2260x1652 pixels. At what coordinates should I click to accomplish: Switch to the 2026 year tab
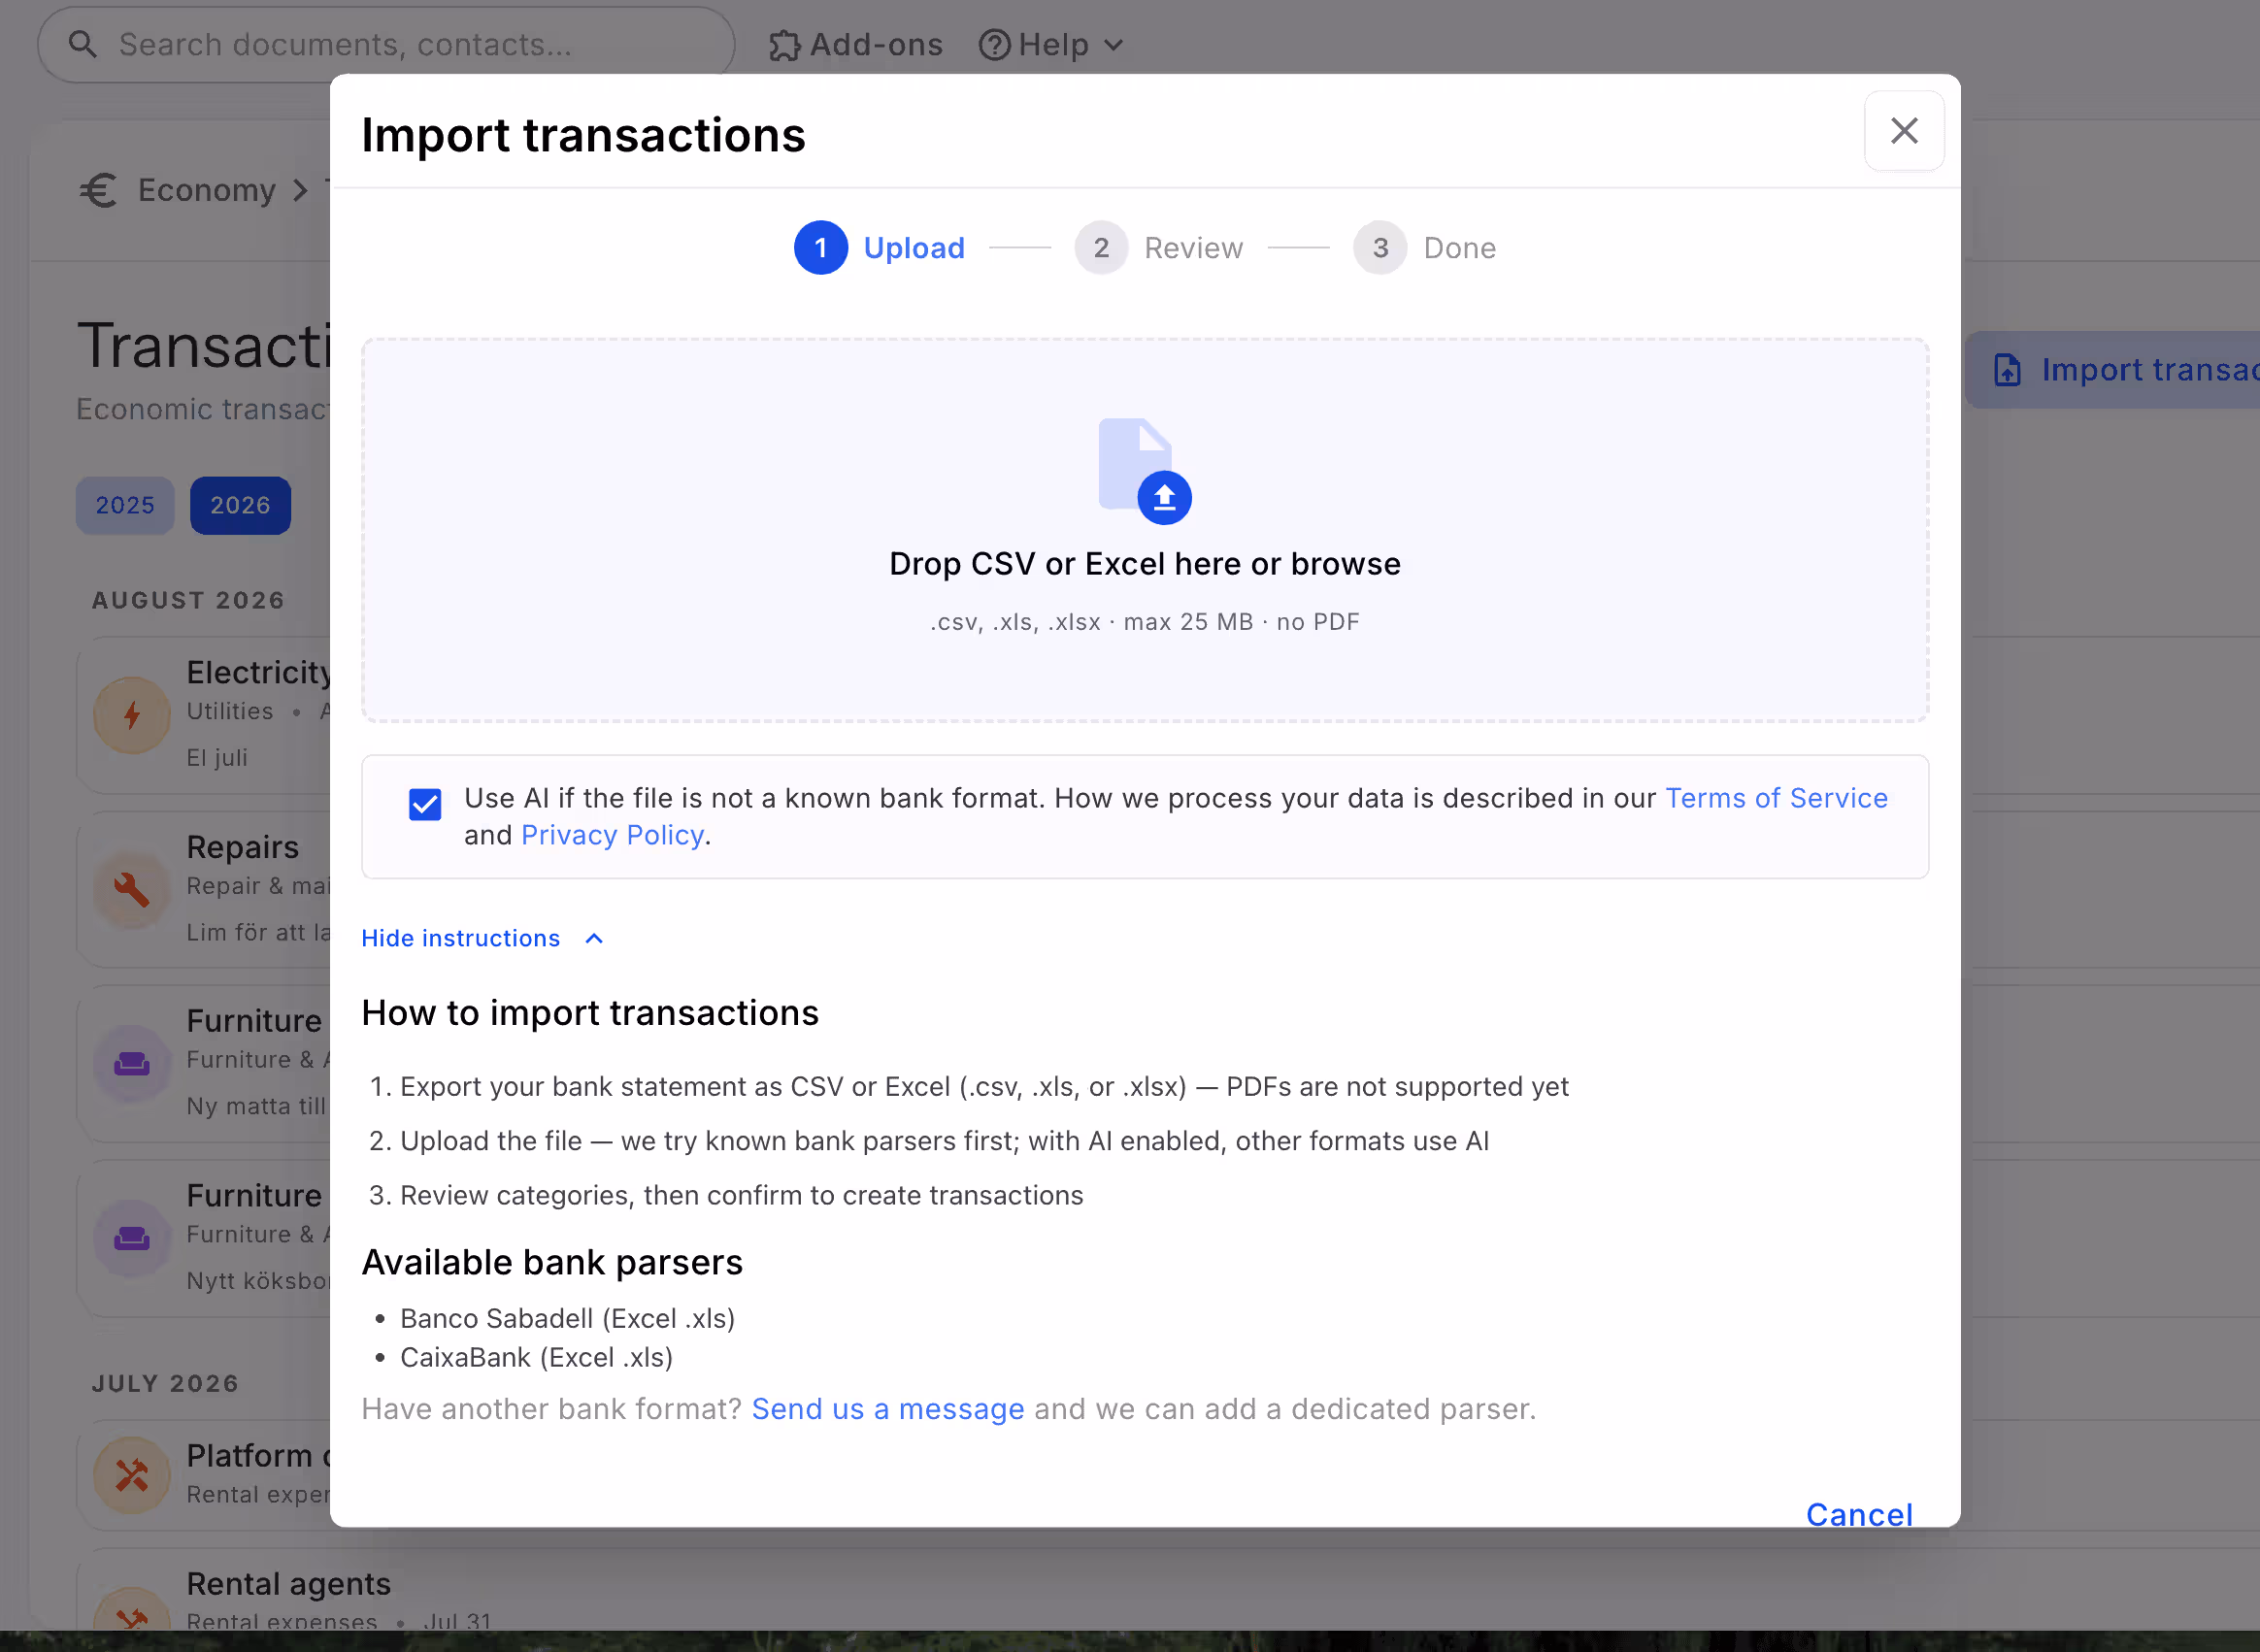[240, 505]
